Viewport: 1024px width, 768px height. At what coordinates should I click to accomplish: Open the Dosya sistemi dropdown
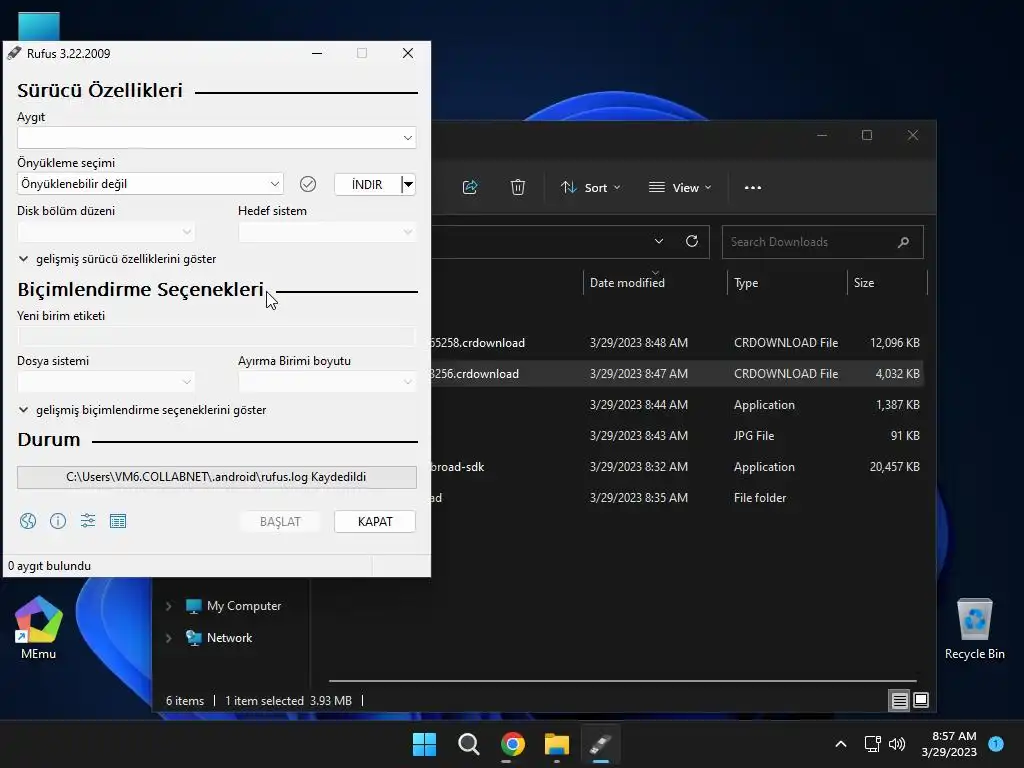pyautogui.click(x=106, y=381)
